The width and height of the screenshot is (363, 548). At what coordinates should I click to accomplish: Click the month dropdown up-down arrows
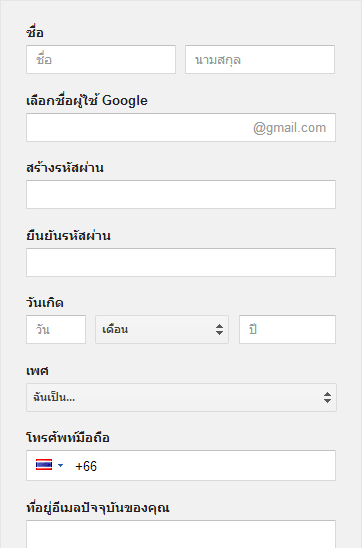(219, 330)
